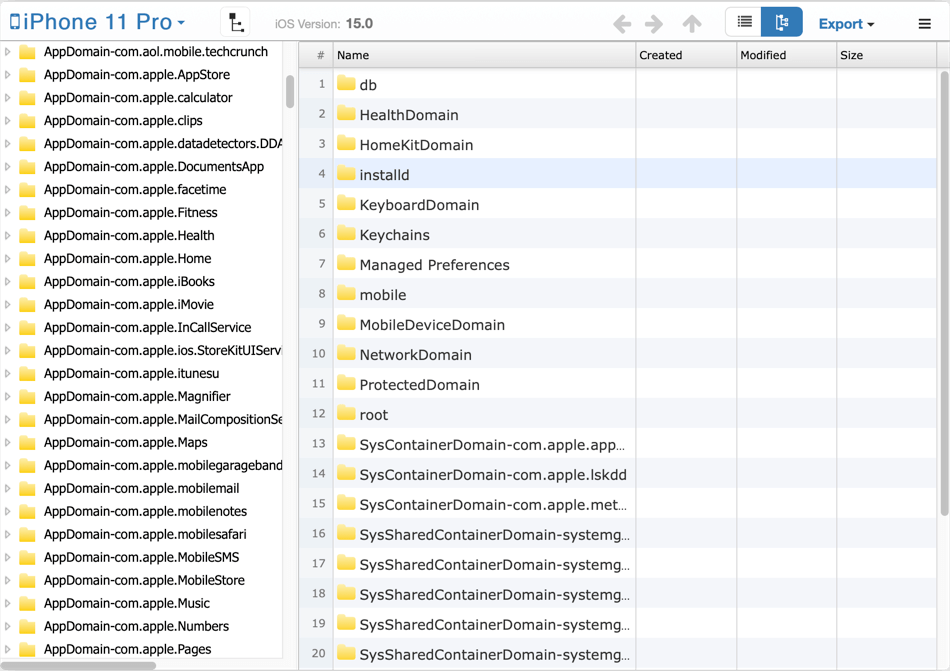Select AppDomain-com.apple.Fitness in tree
This screenshot has width=950, height=671.
[x=130, y=213]
